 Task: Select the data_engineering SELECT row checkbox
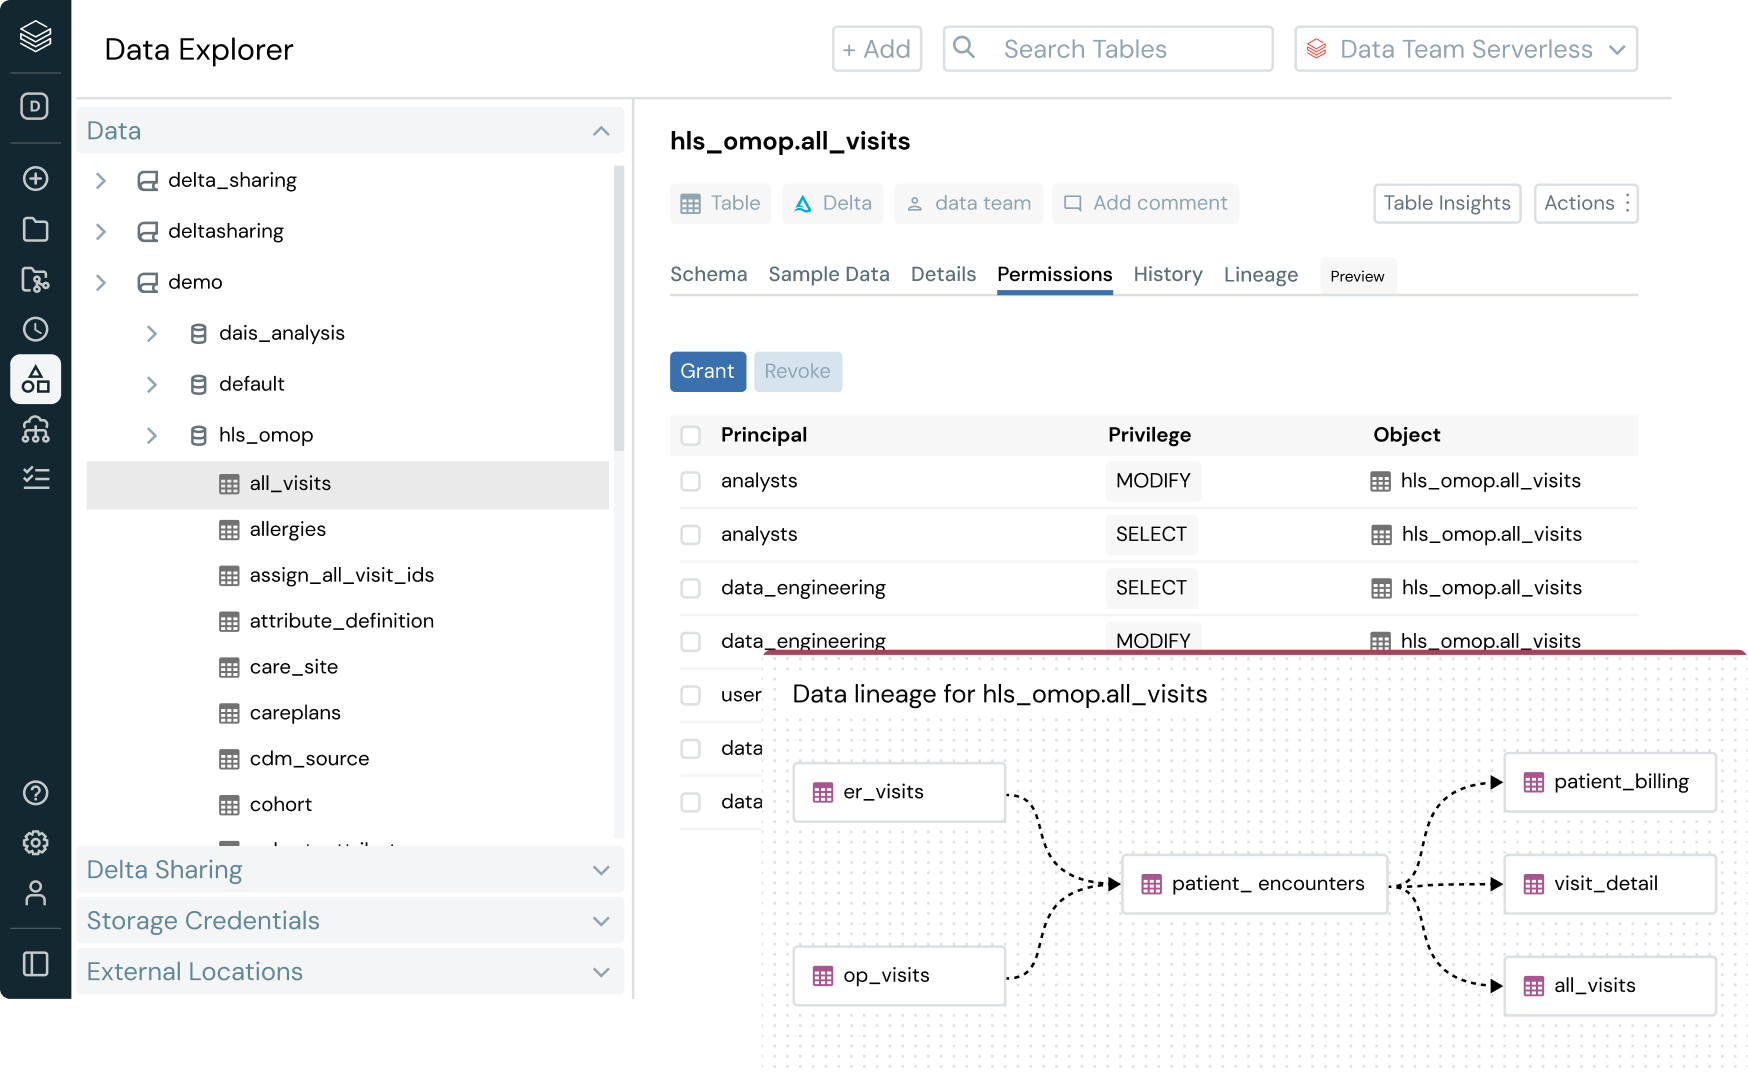(690, 588)
